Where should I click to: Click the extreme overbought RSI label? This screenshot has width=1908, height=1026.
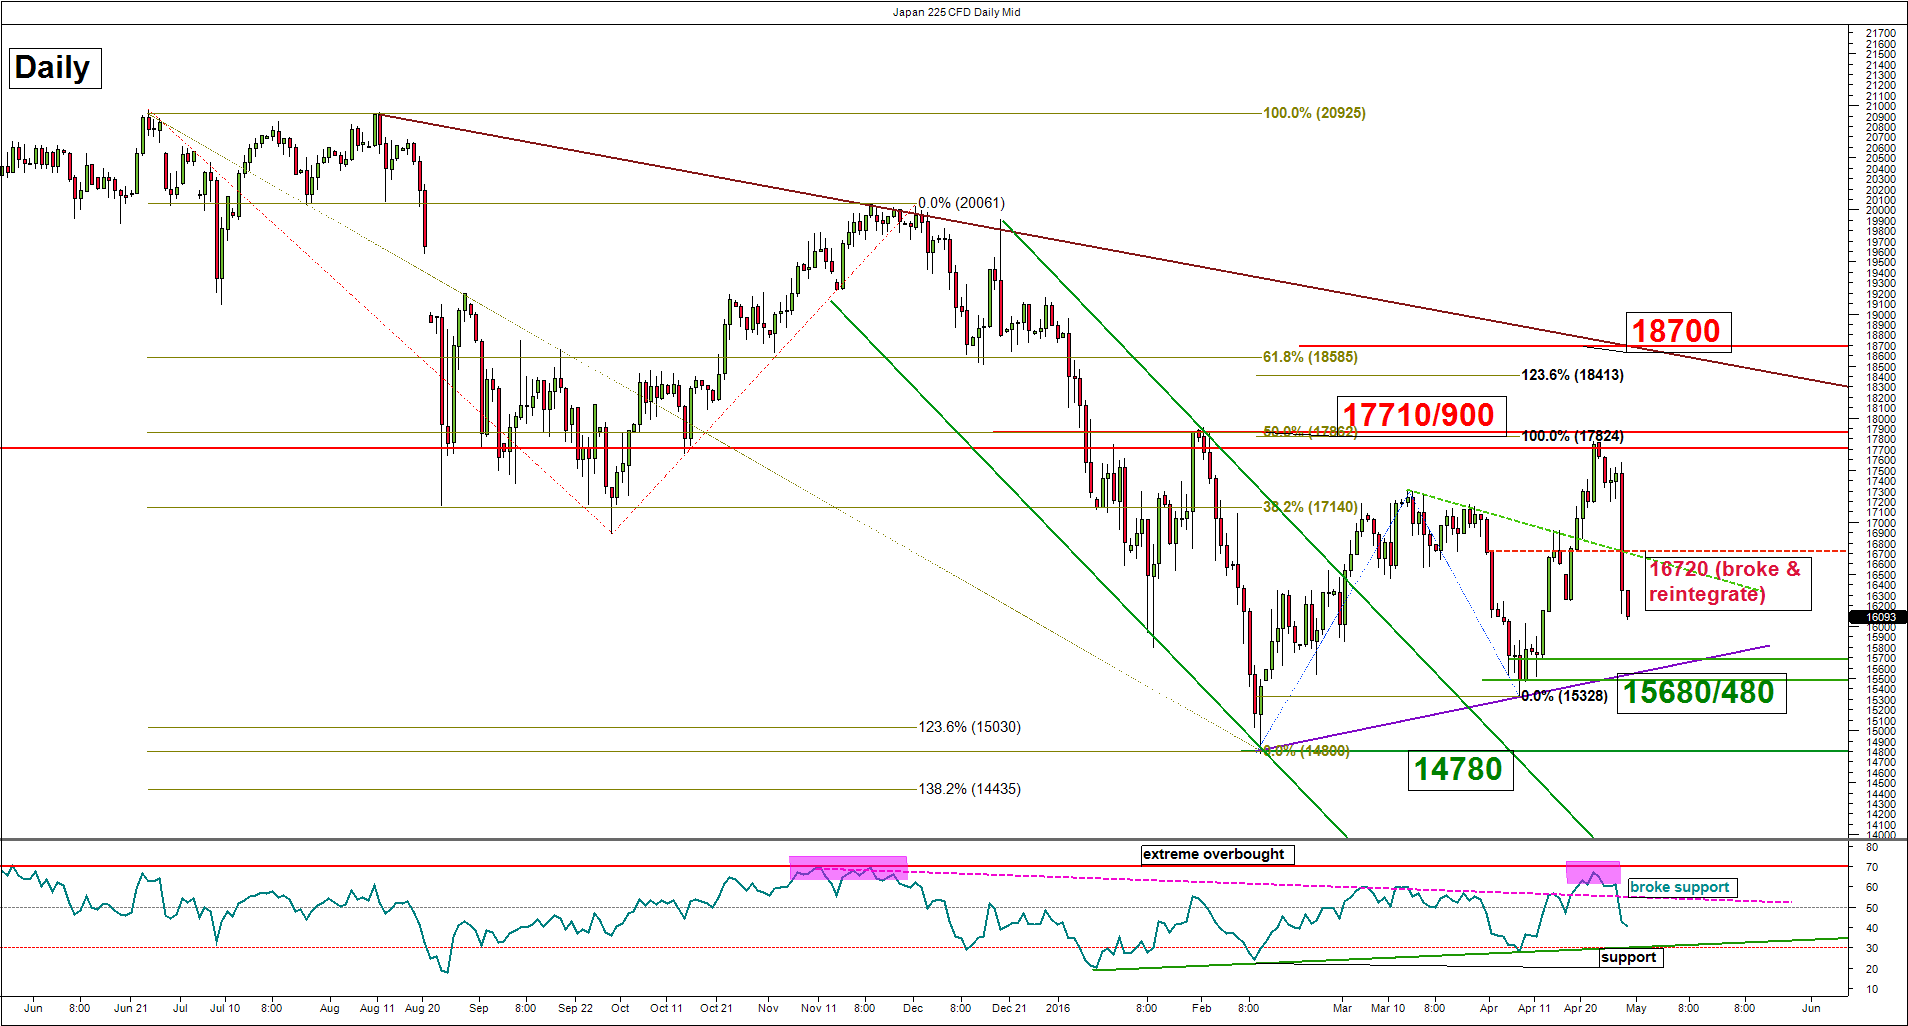1215,854
